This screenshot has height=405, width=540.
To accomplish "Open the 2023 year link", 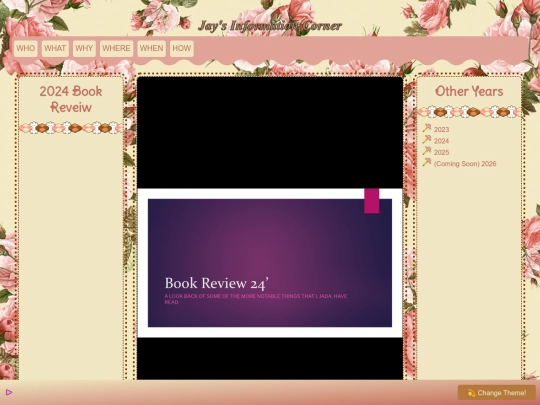I will (441, 129).
